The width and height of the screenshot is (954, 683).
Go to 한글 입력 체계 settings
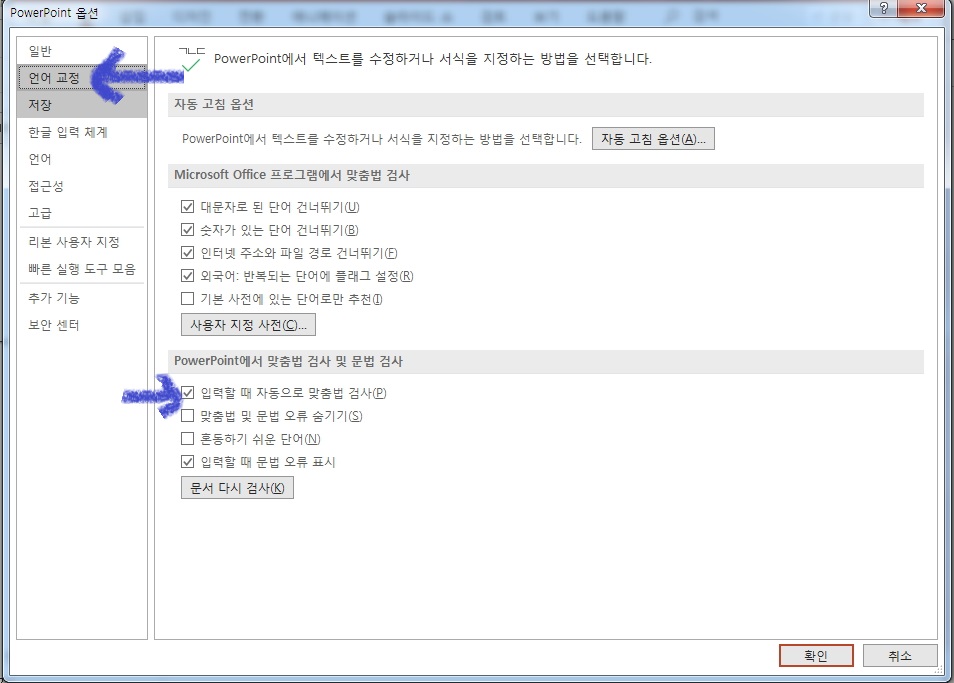point(82,132)
